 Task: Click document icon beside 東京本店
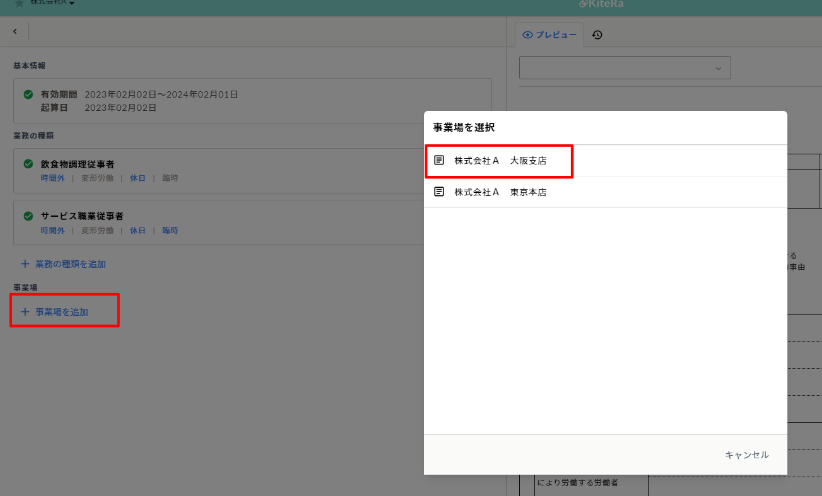(x=439, y=192)
